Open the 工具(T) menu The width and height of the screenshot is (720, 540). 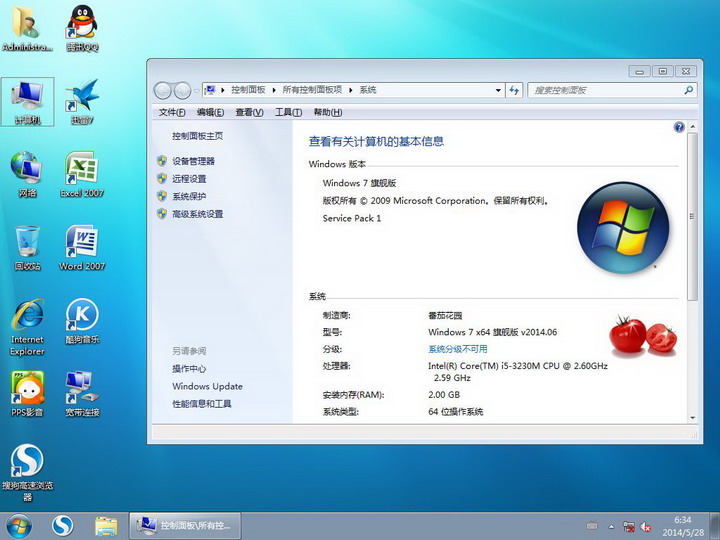(288, 113)
